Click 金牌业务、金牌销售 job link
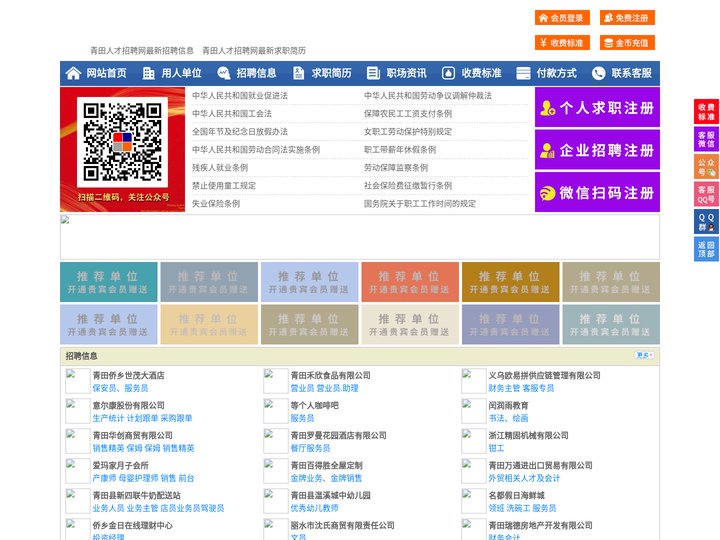The image size is (720, 540). point(326,478)
